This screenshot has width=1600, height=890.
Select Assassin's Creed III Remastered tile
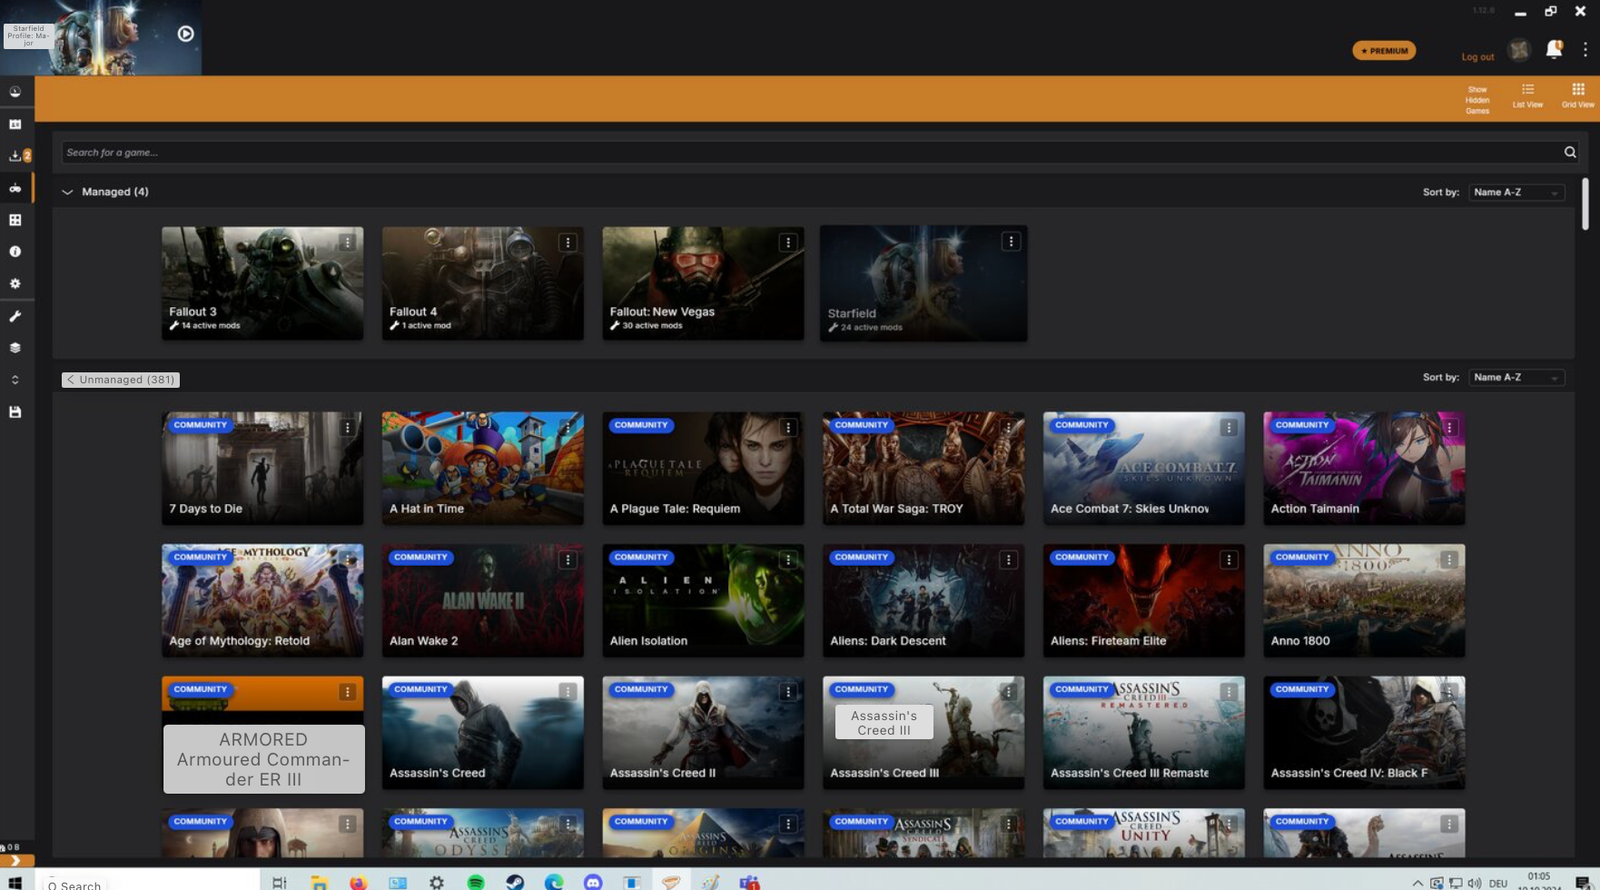(1144, 733)
